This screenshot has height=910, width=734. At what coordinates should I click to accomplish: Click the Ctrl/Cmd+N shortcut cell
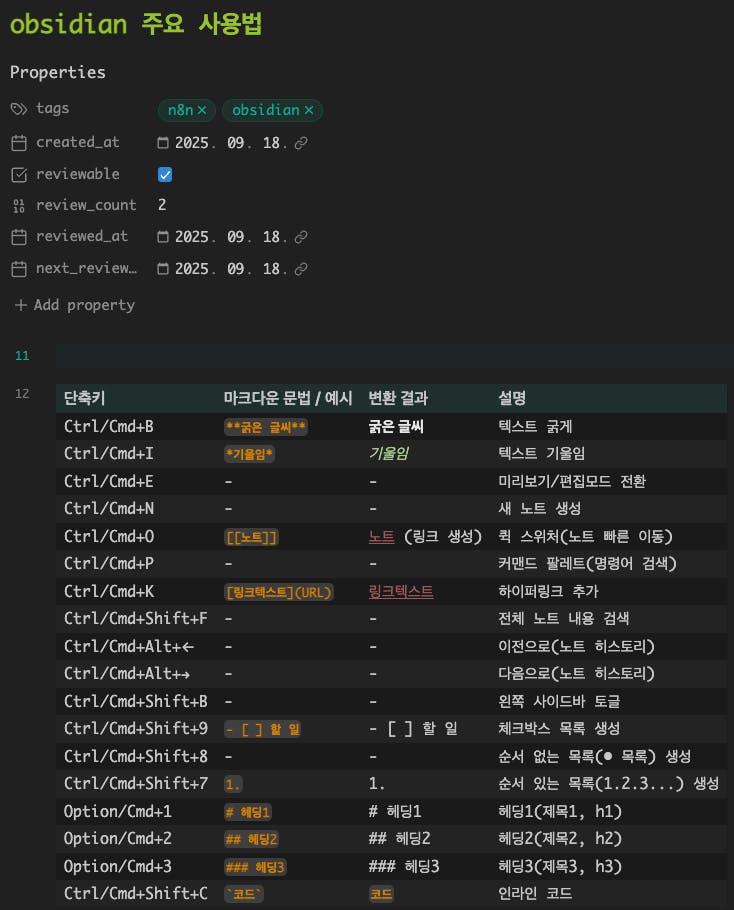[x=109, y=509]
